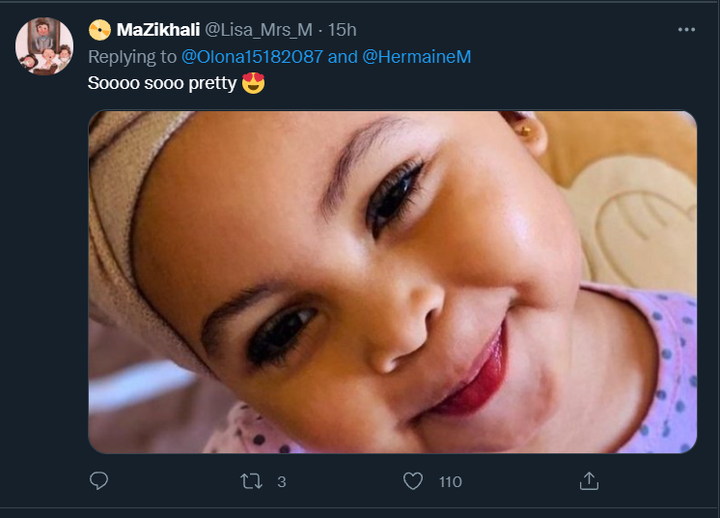The image size is (720, 518).
Task: Click the retweet count 3
Action: coord(281,482)
